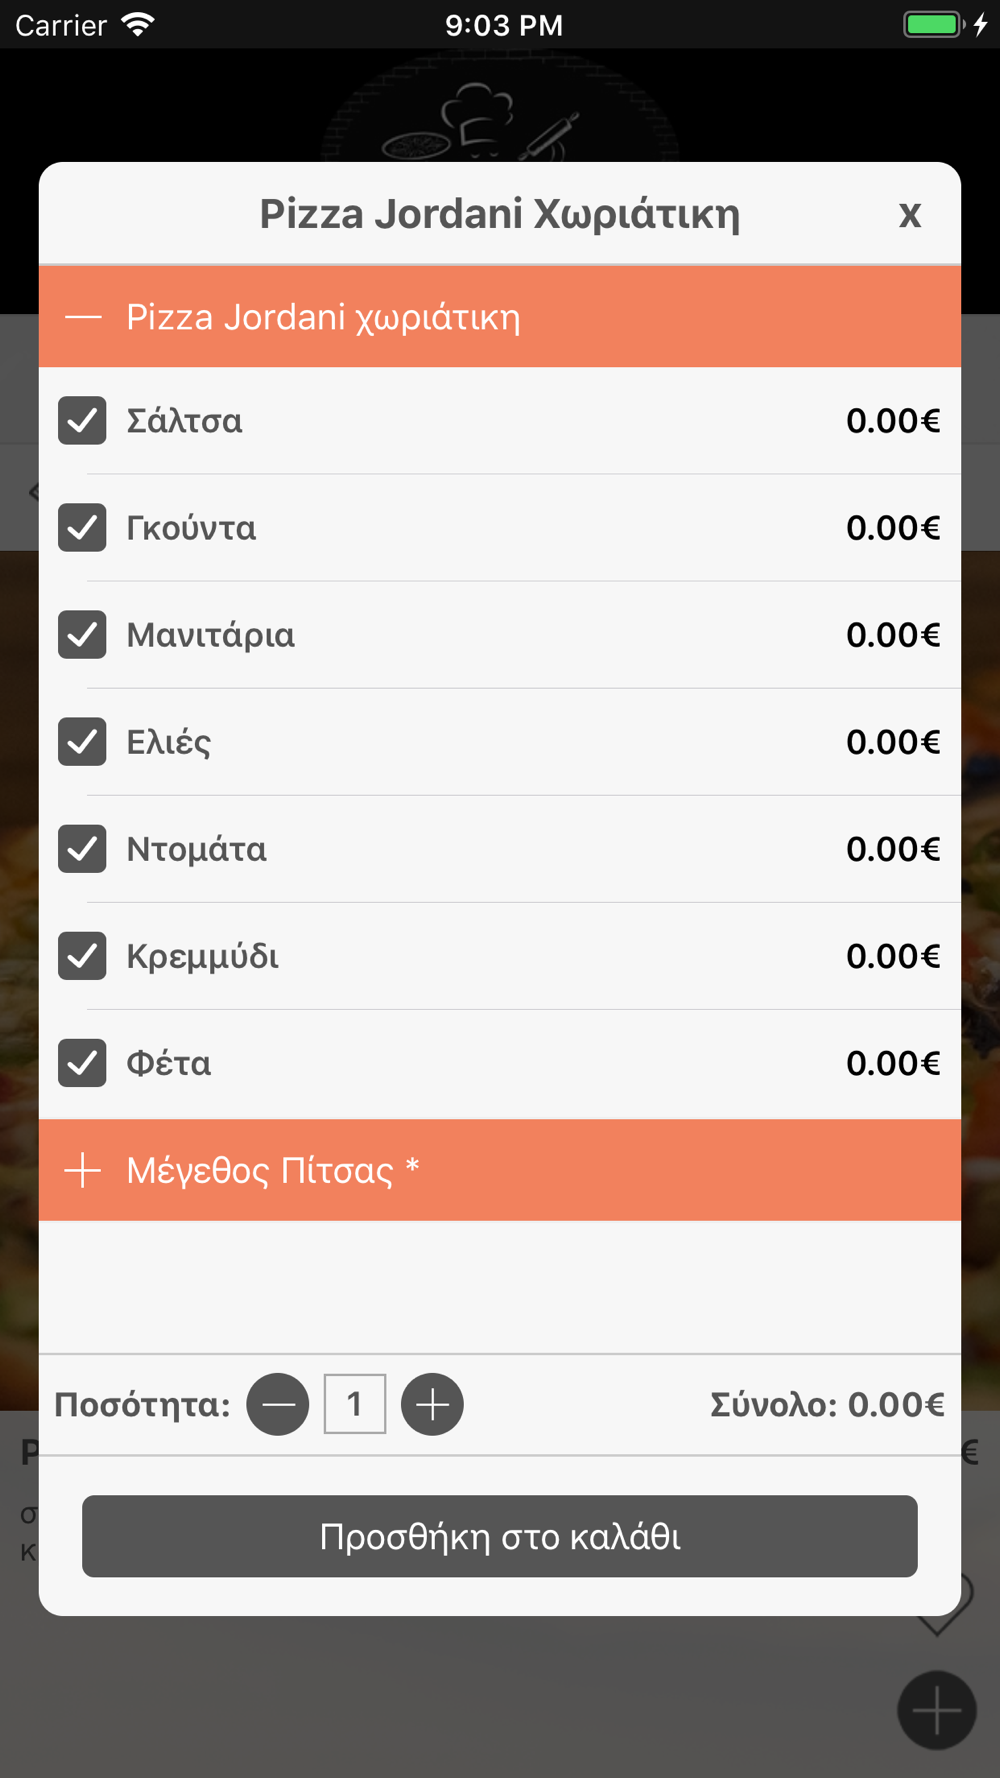Expand the Μέγεθος Πίτσας section

tap(500, 1170)
